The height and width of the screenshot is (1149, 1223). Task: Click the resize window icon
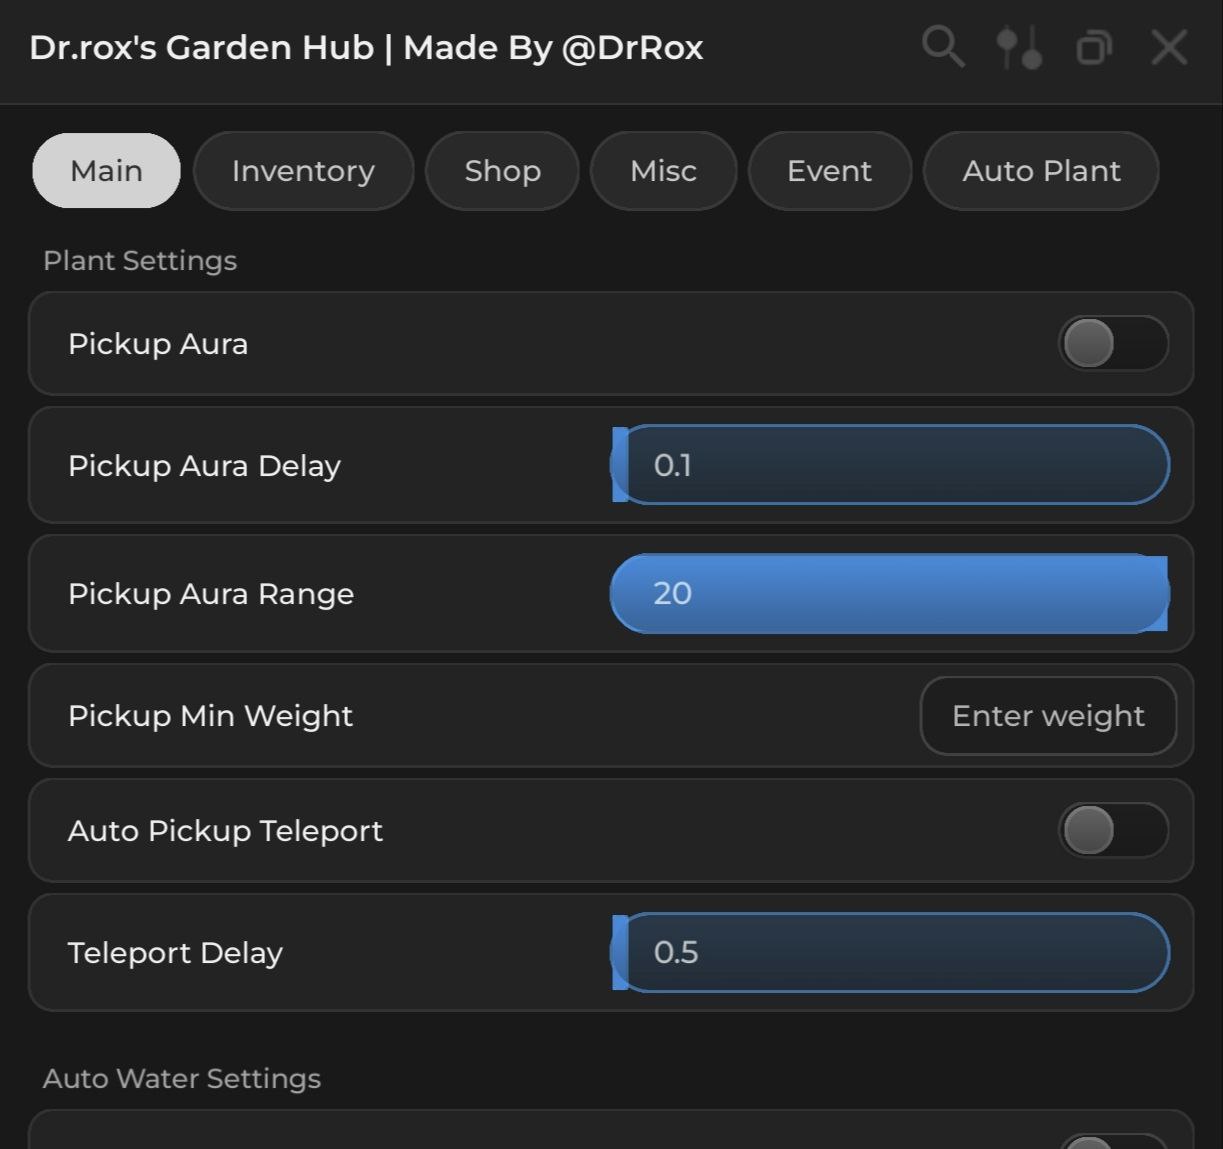pos(1094,47)
